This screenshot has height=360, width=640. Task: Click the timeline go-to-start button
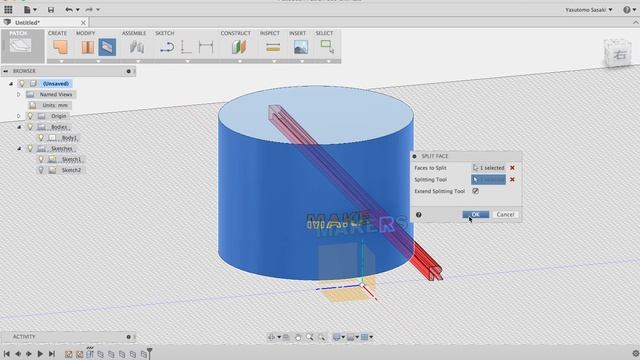[7, 354]
